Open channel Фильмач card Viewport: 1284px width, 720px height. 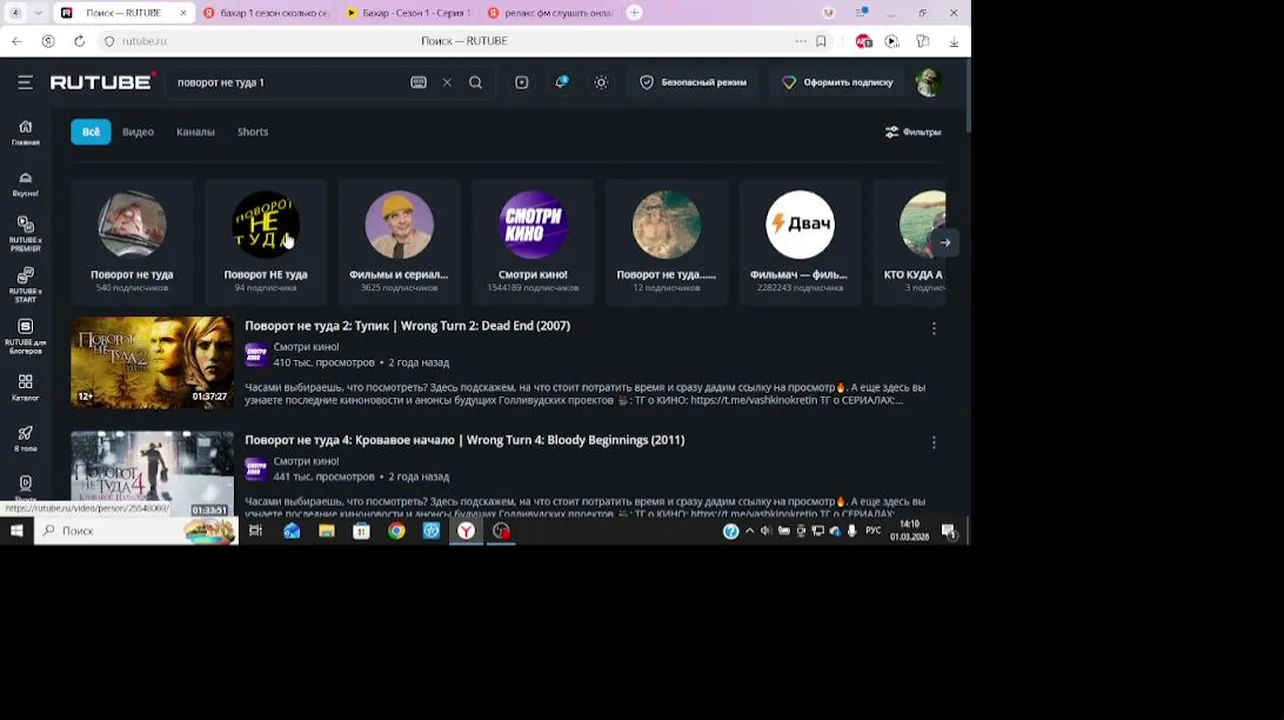800,242
